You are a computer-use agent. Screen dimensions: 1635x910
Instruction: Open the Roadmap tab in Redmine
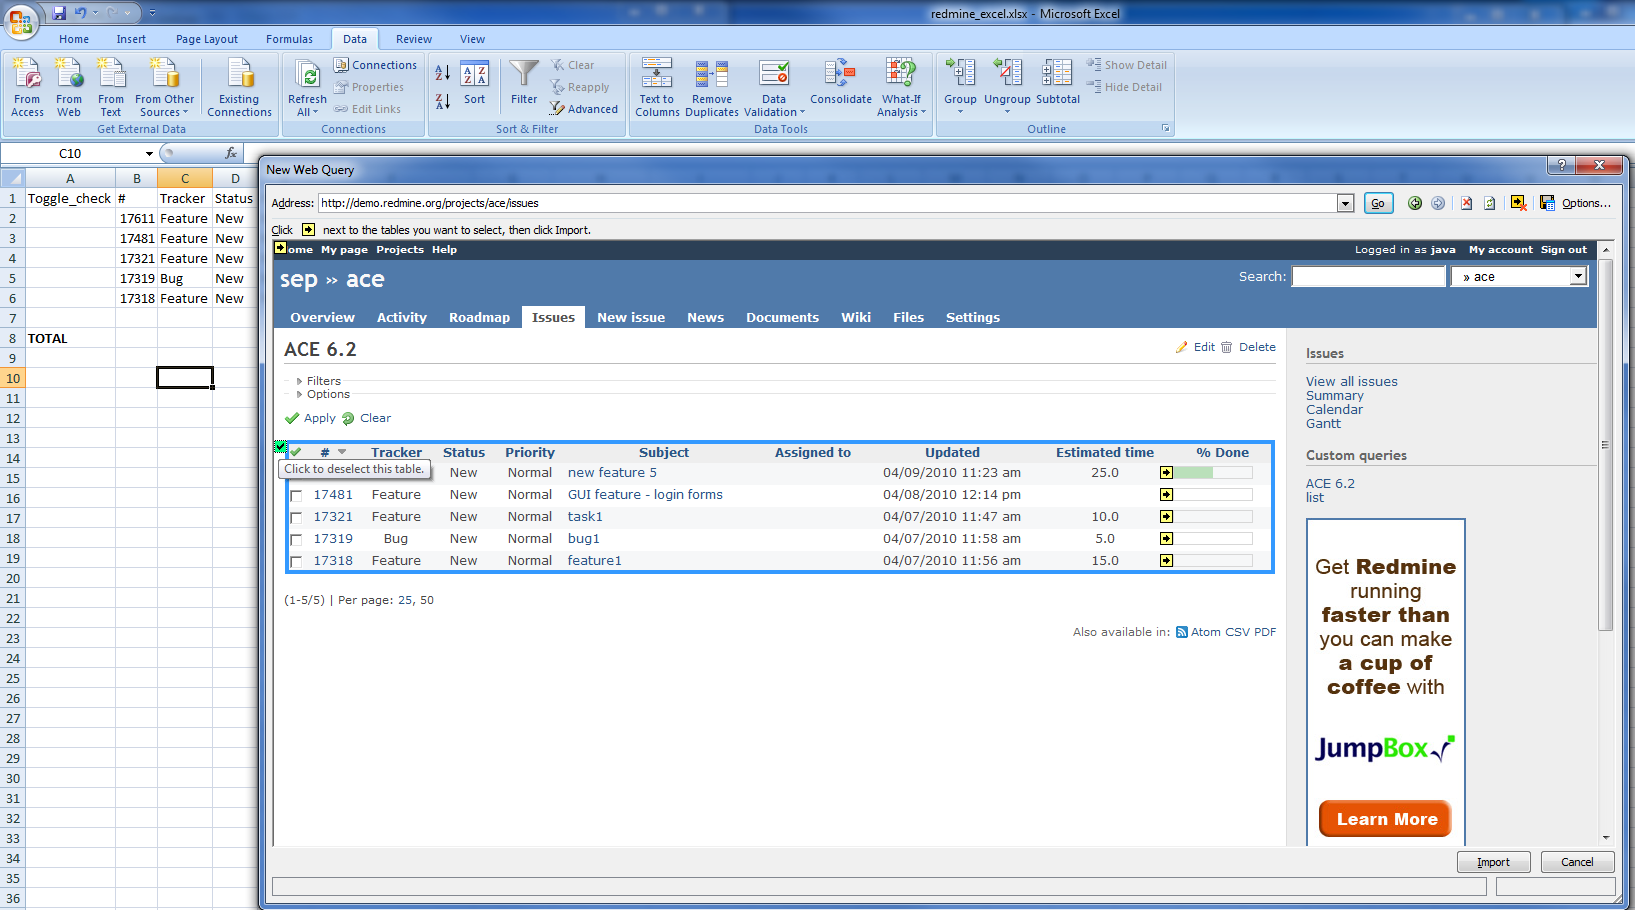(479, 317)
